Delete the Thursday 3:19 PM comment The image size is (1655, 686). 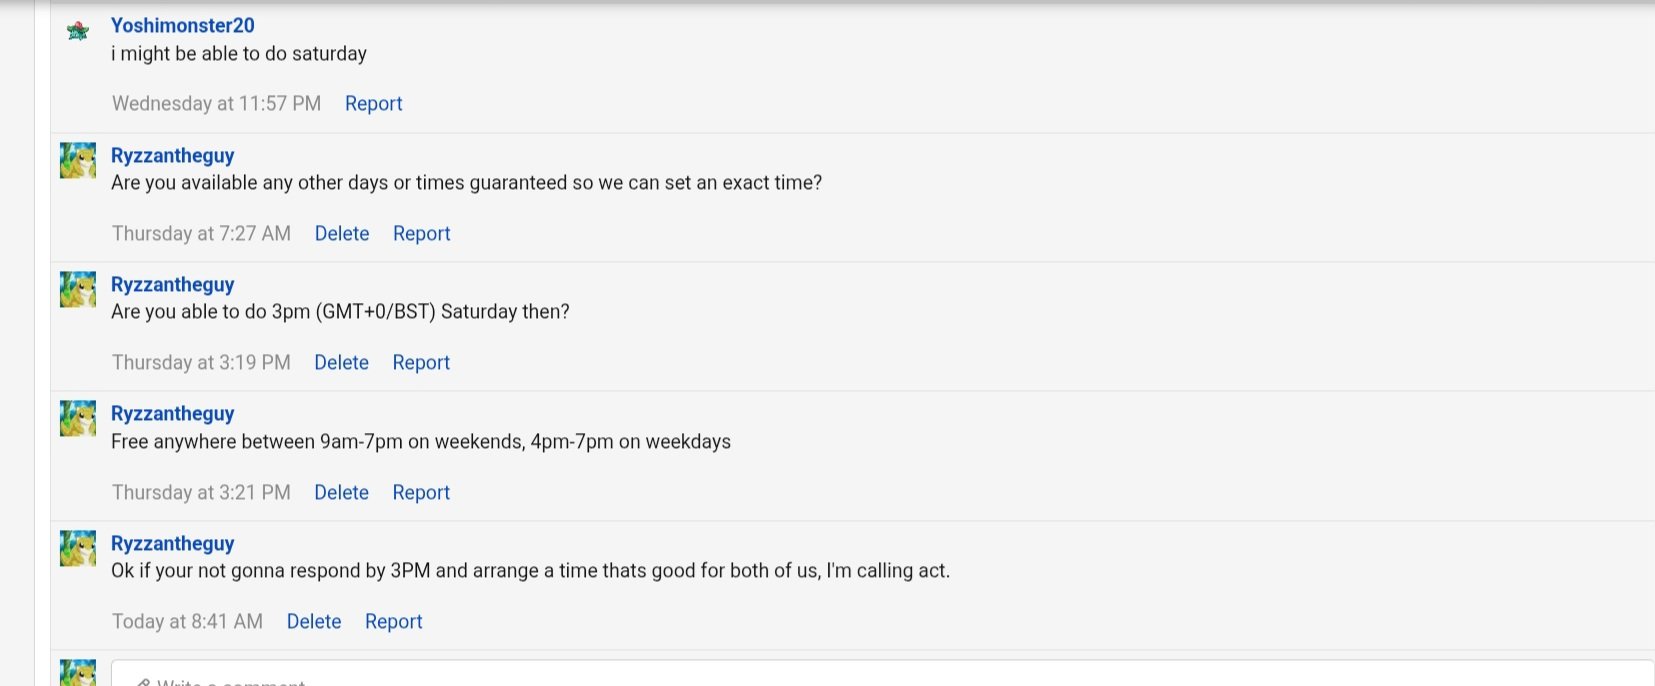(x=341, y=362)
